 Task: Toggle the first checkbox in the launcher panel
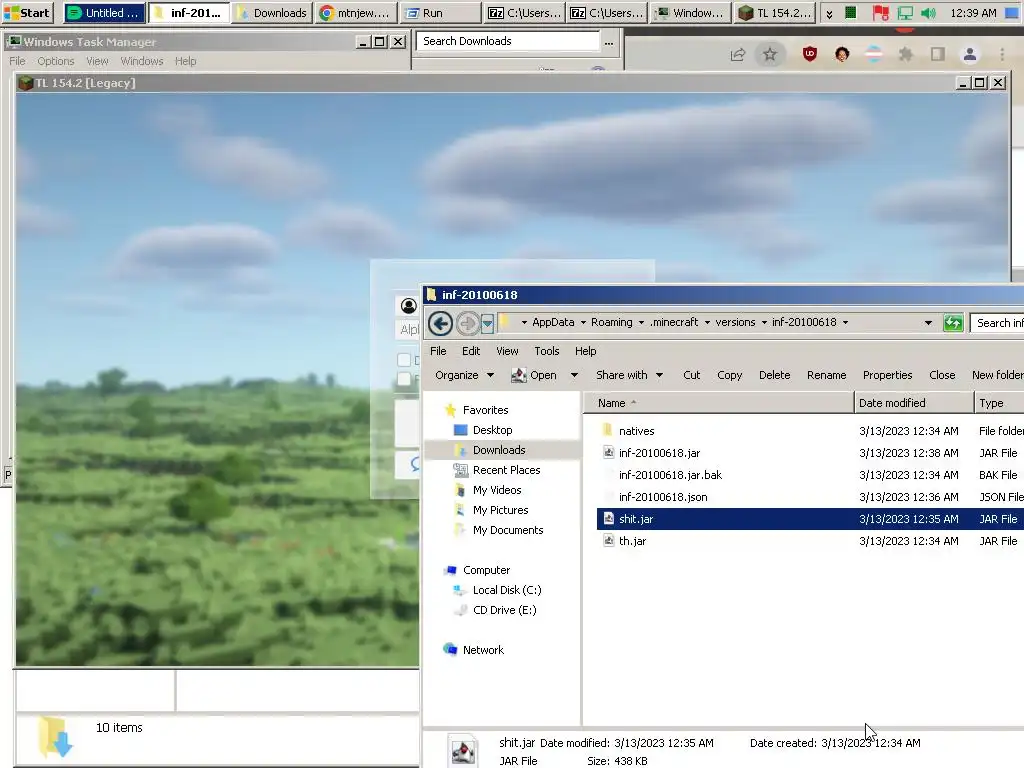click(x=404, y=360)
